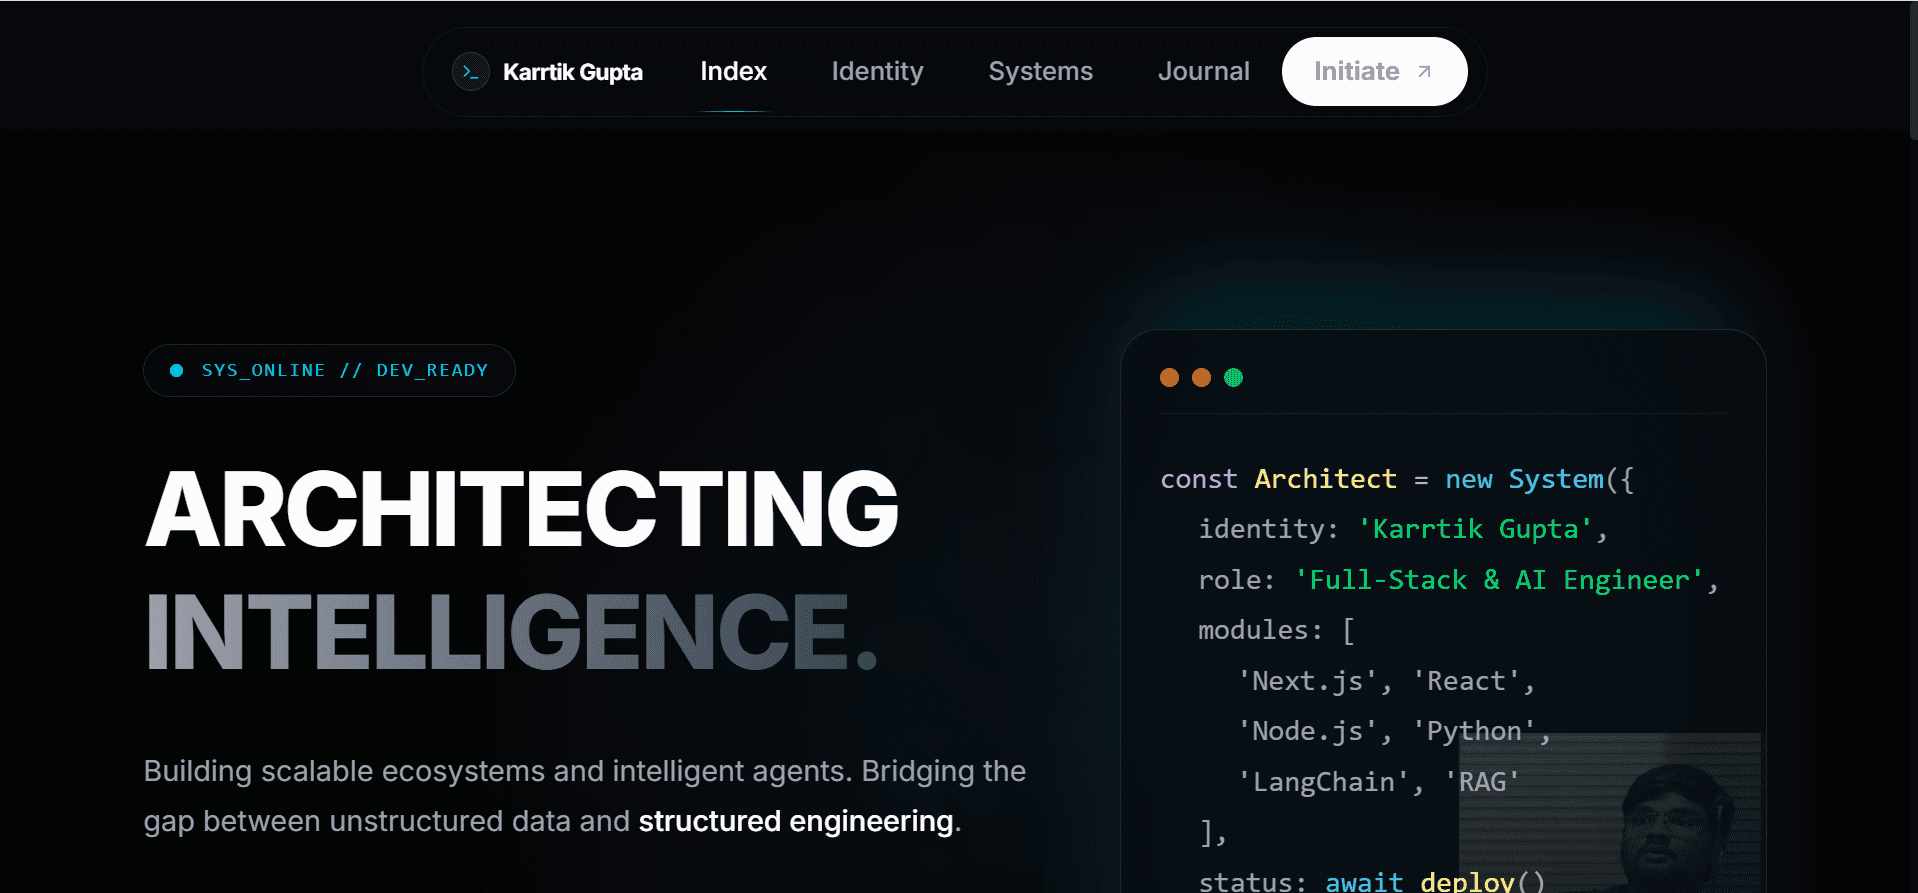Click the INTELLIGENCE. headline text
This screenshot has width=1918, height=893.
pyautogui.click(x=512, y=632)
